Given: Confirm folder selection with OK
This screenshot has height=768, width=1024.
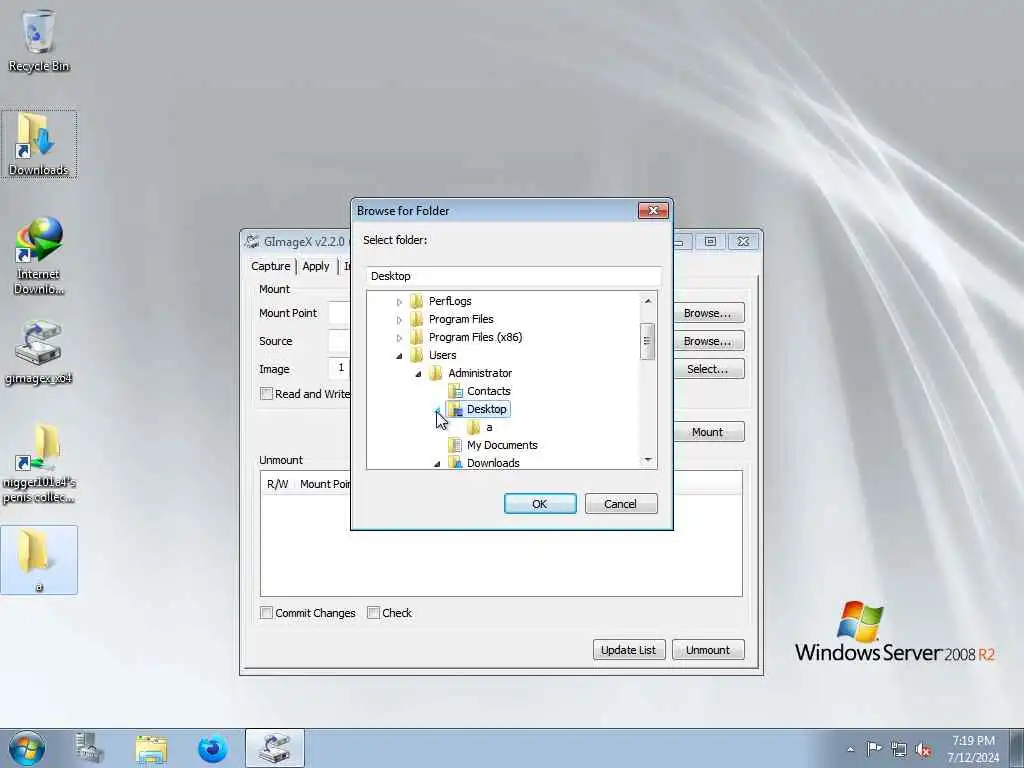Looking at the screenshot, I should [x=539, y=504].
